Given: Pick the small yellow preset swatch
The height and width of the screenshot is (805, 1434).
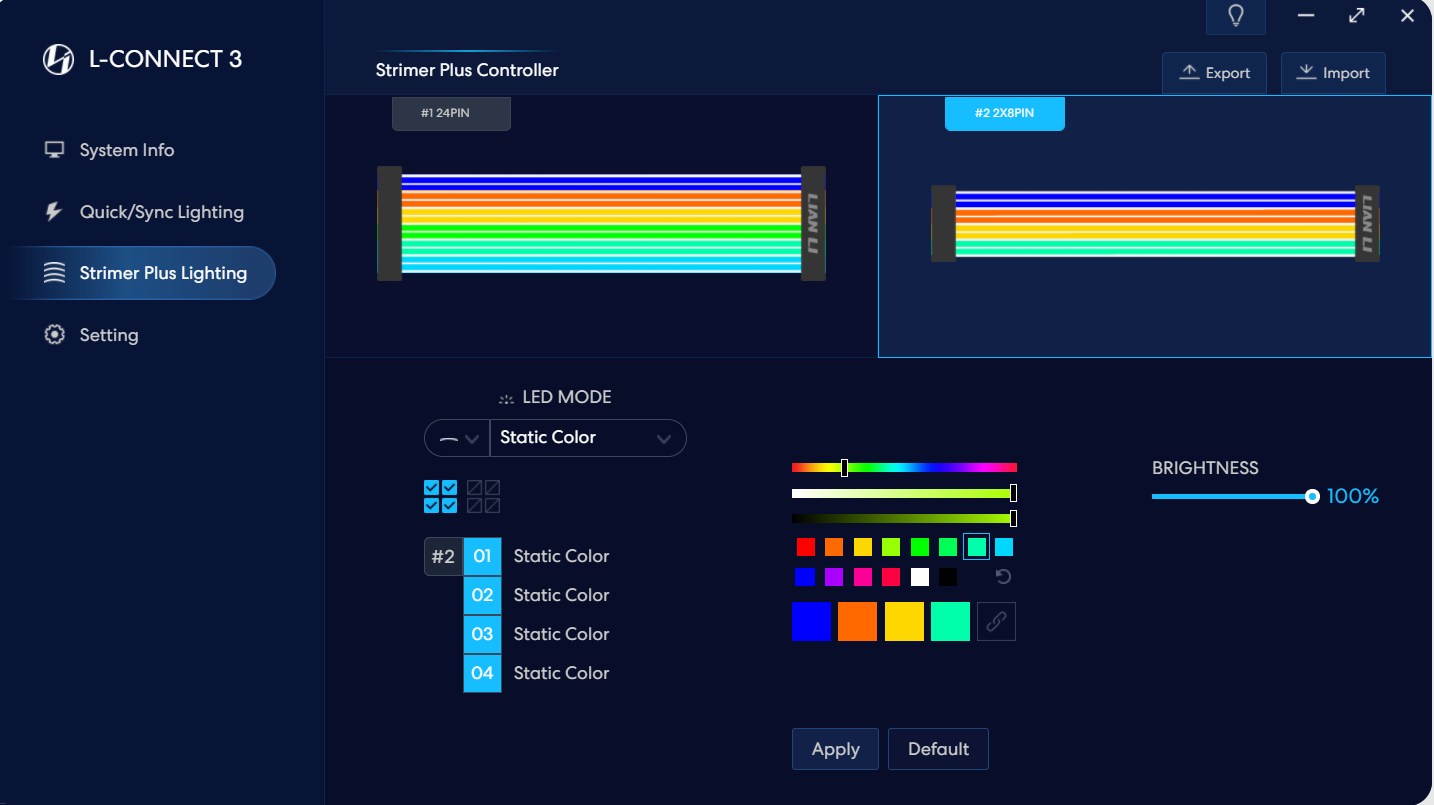Looking at the screenshot, I should click(x=863, y=547).
